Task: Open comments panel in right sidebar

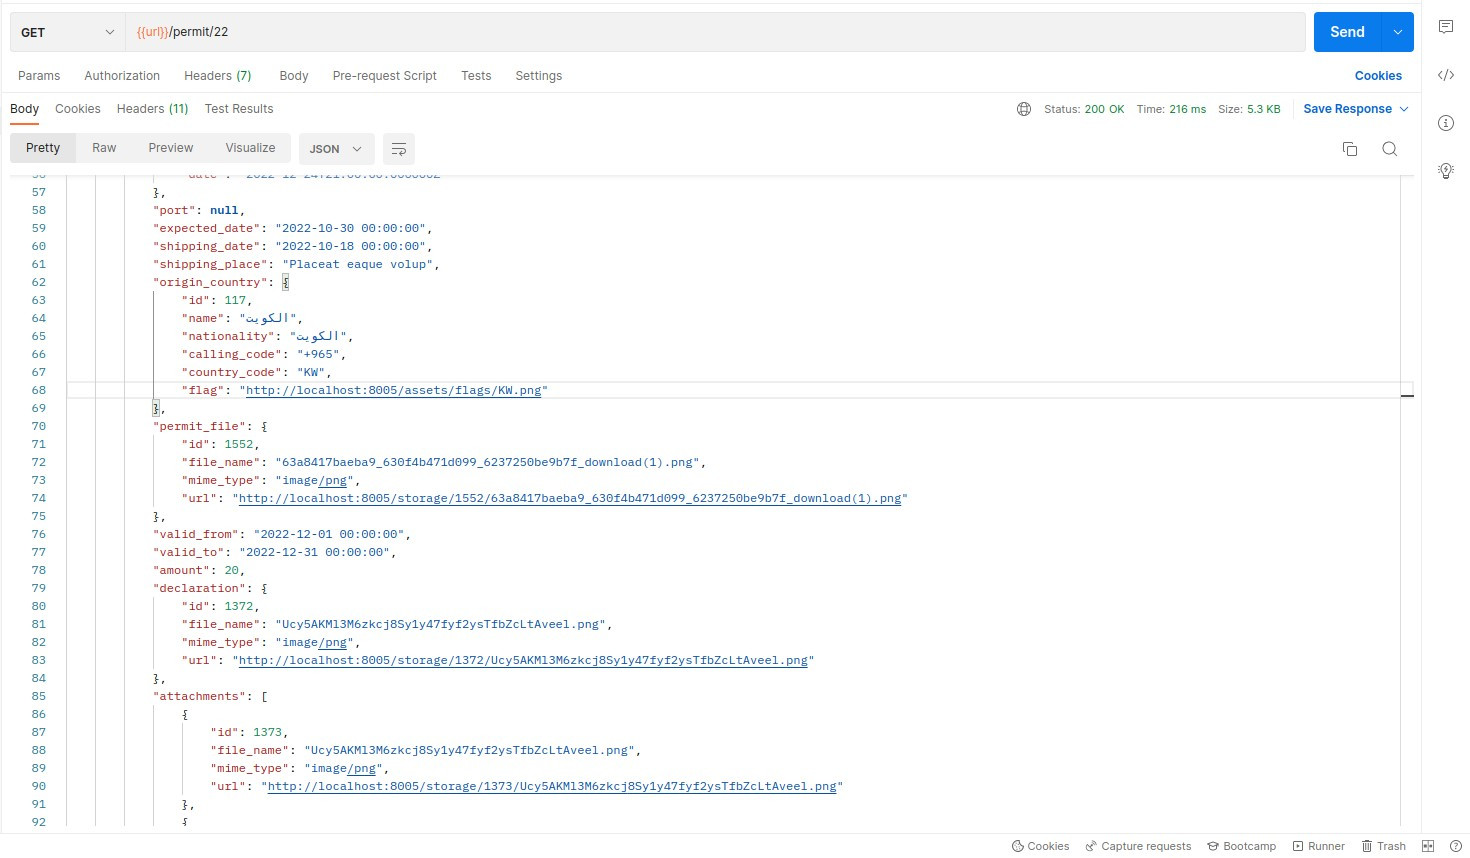Action: [x=1445, y=27]
